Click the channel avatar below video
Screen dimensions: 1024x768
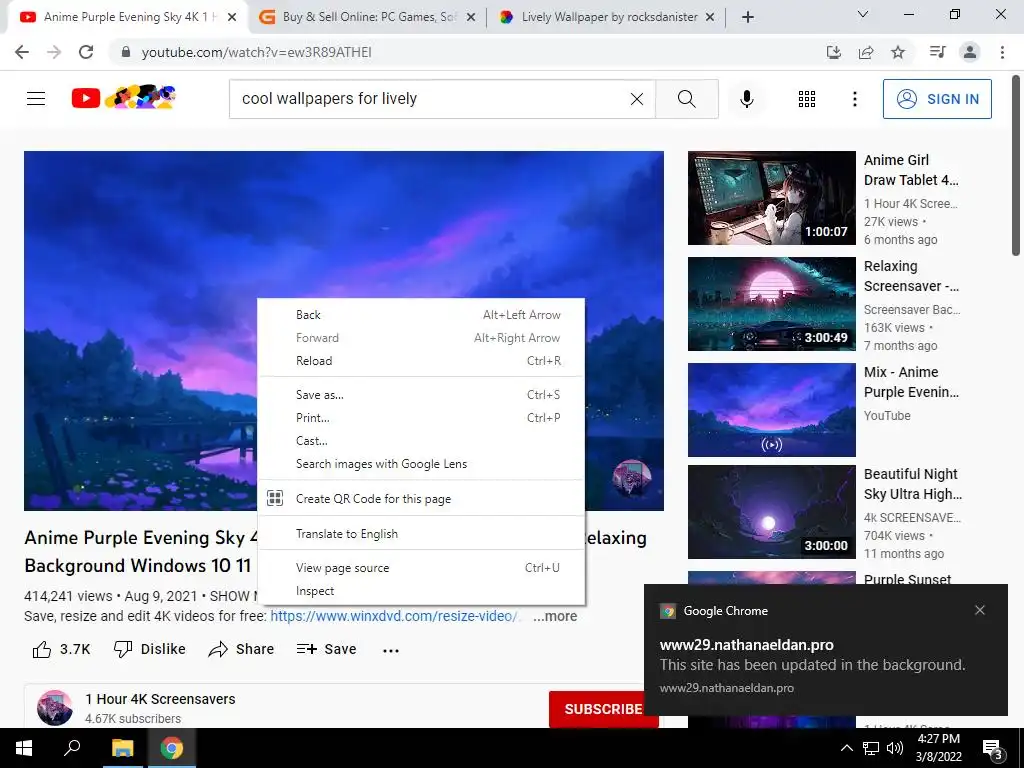tap(55, 708)
